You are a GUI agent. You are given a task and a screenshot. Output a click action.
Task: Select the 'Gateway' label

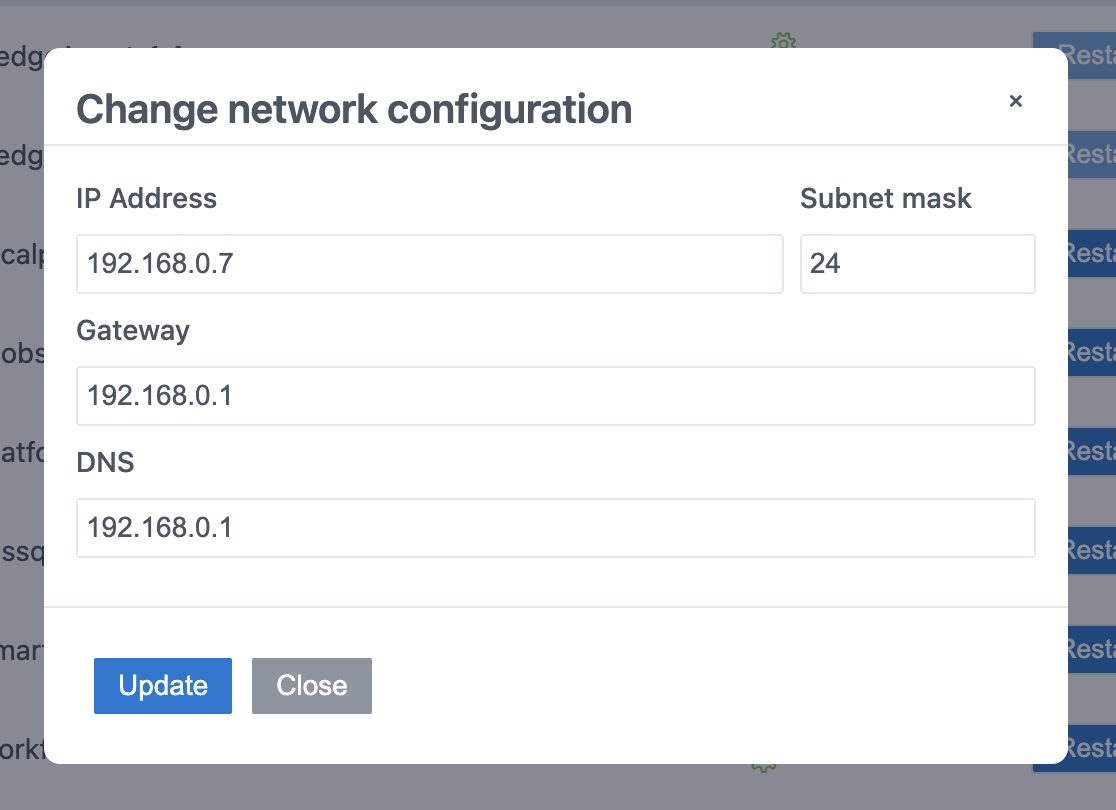click(x=133, y=330)
